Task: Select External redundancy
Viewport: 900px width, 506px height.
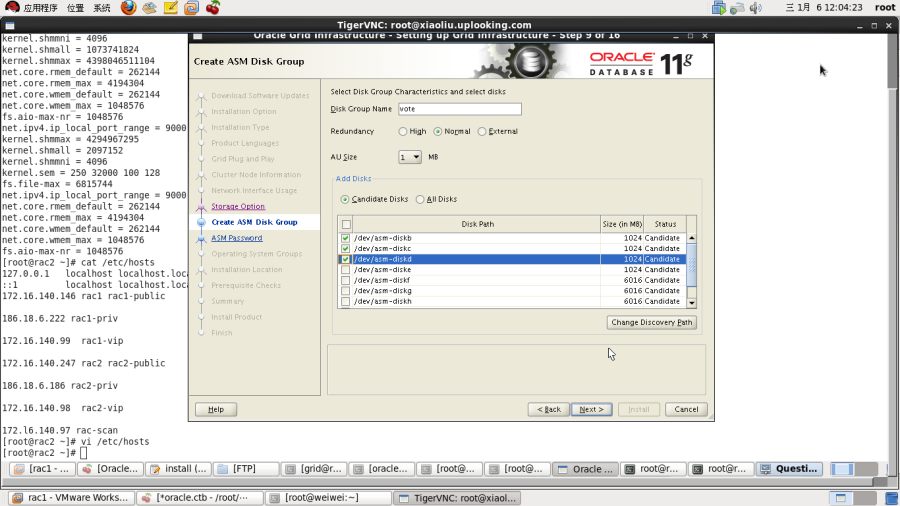Action: 482,131
